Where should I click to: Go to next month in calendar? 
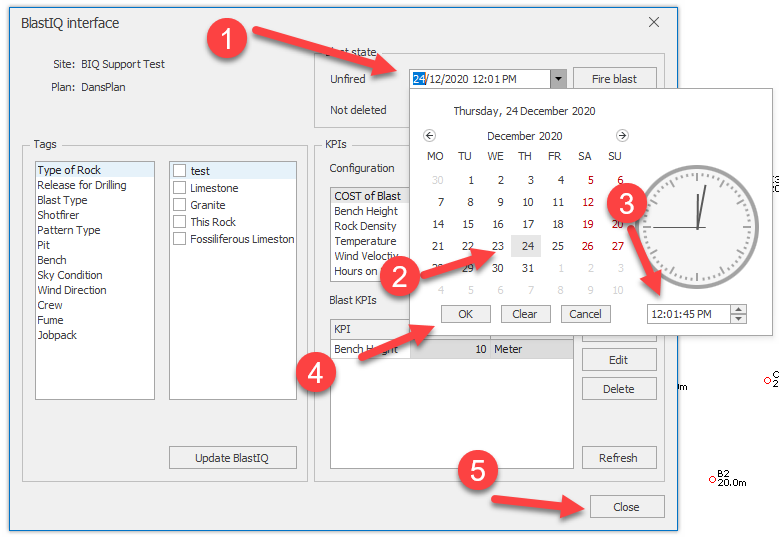622,135
